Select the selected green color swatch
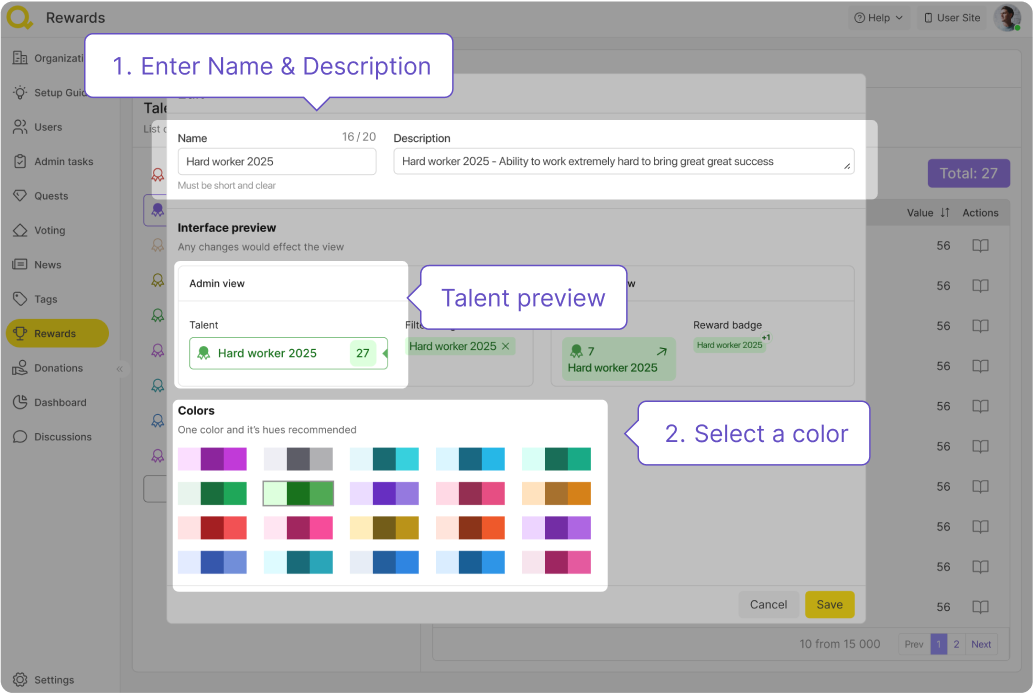The image size is (1033, 693). click(297, 493)
